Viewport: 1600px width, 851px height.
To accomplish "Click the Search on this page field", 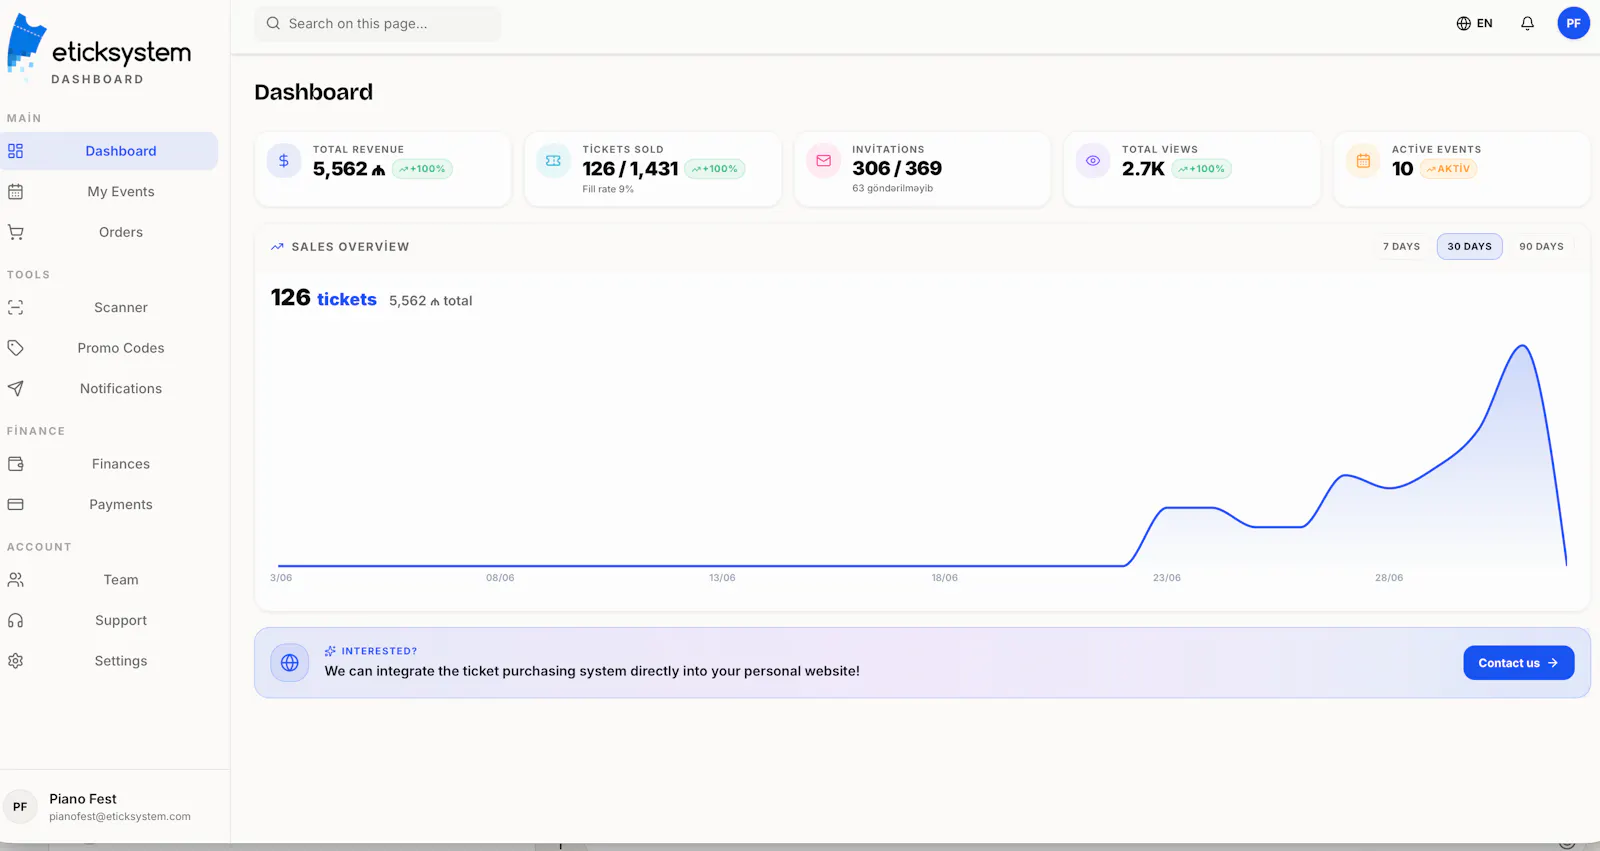I will tap(378, 23).
